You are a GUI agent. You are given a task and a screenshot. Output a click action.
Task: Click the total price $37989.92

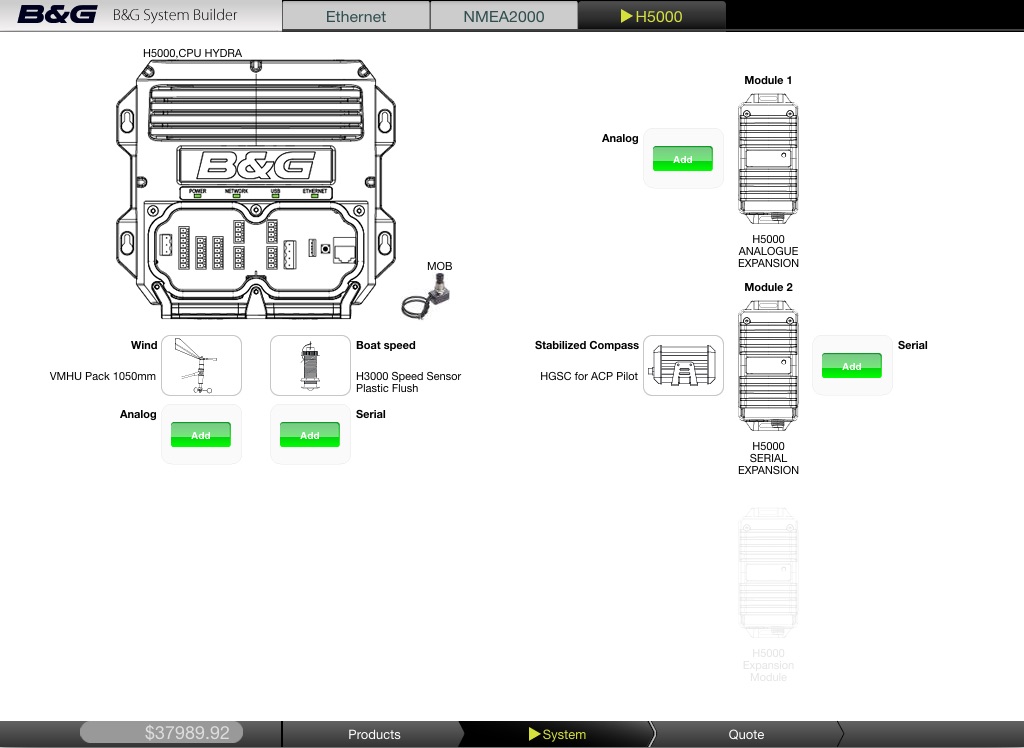pos(187,732)
